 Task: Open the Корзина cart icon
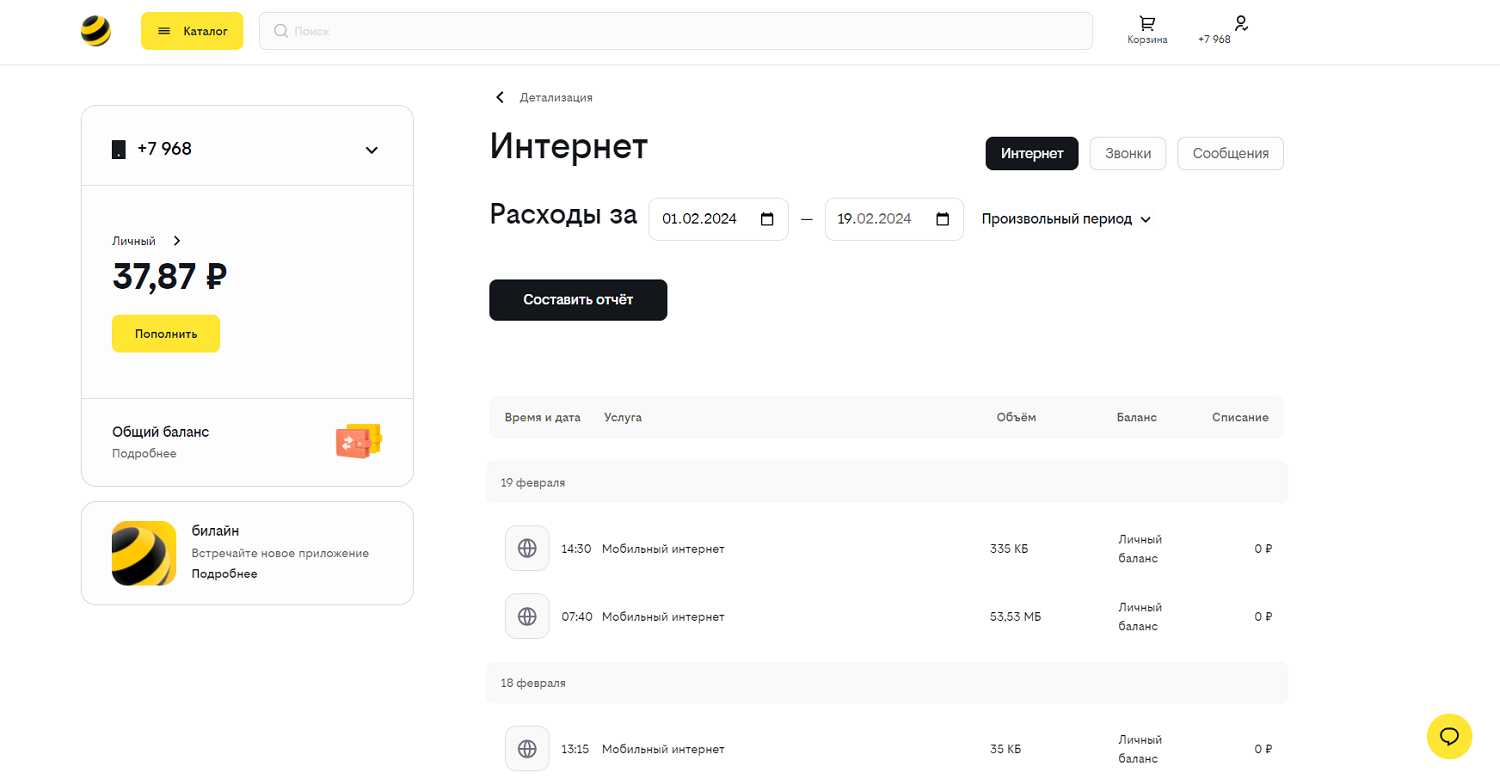(1147, 23)
